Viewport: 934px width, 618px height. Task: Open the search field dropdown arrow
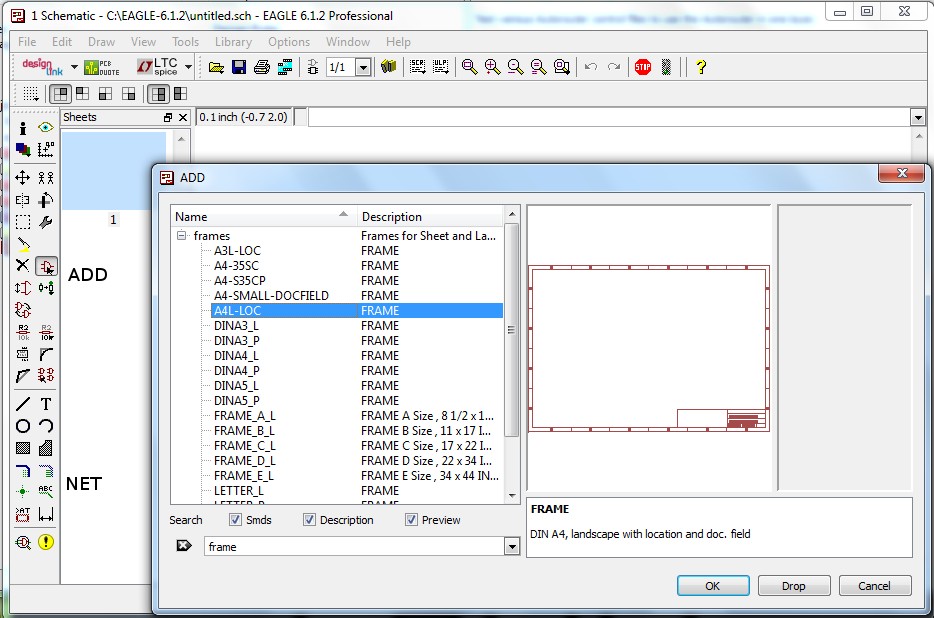(512, 547)
